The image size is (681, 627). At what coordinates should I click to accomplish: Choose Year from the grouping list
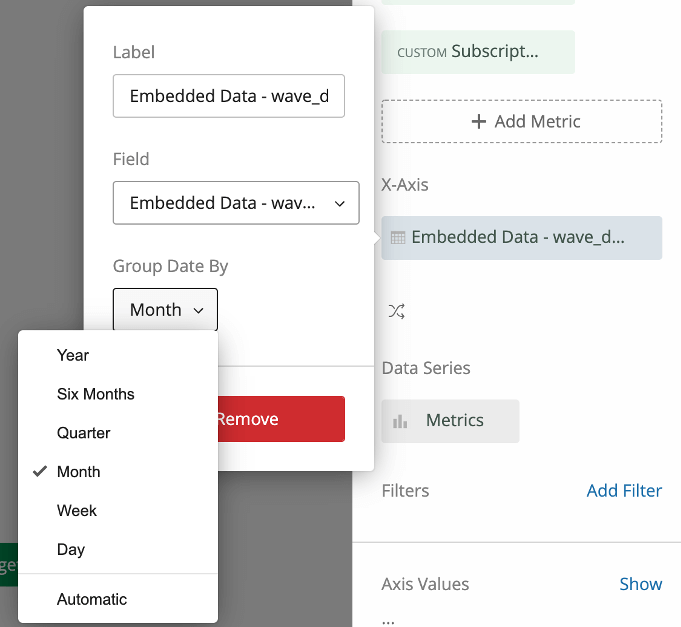pyautogui.click(x=73, y=355)
